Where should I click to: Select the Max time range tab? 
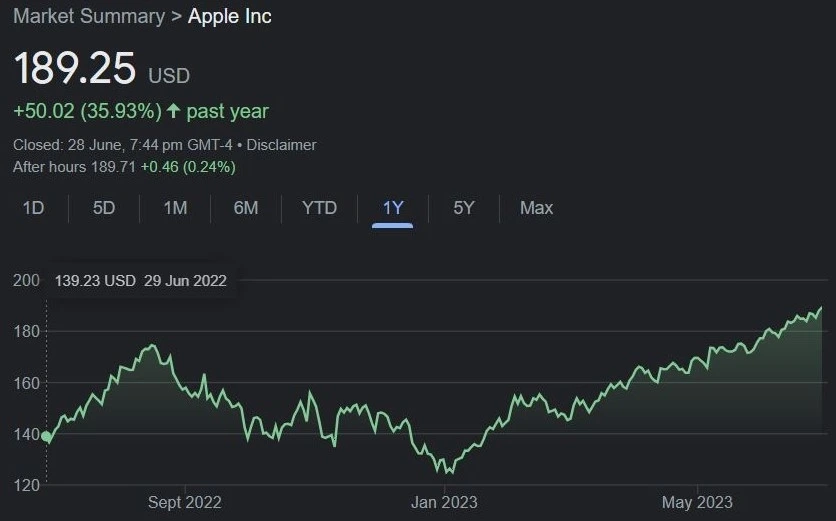pyautogui.click(x=536, y=208)
